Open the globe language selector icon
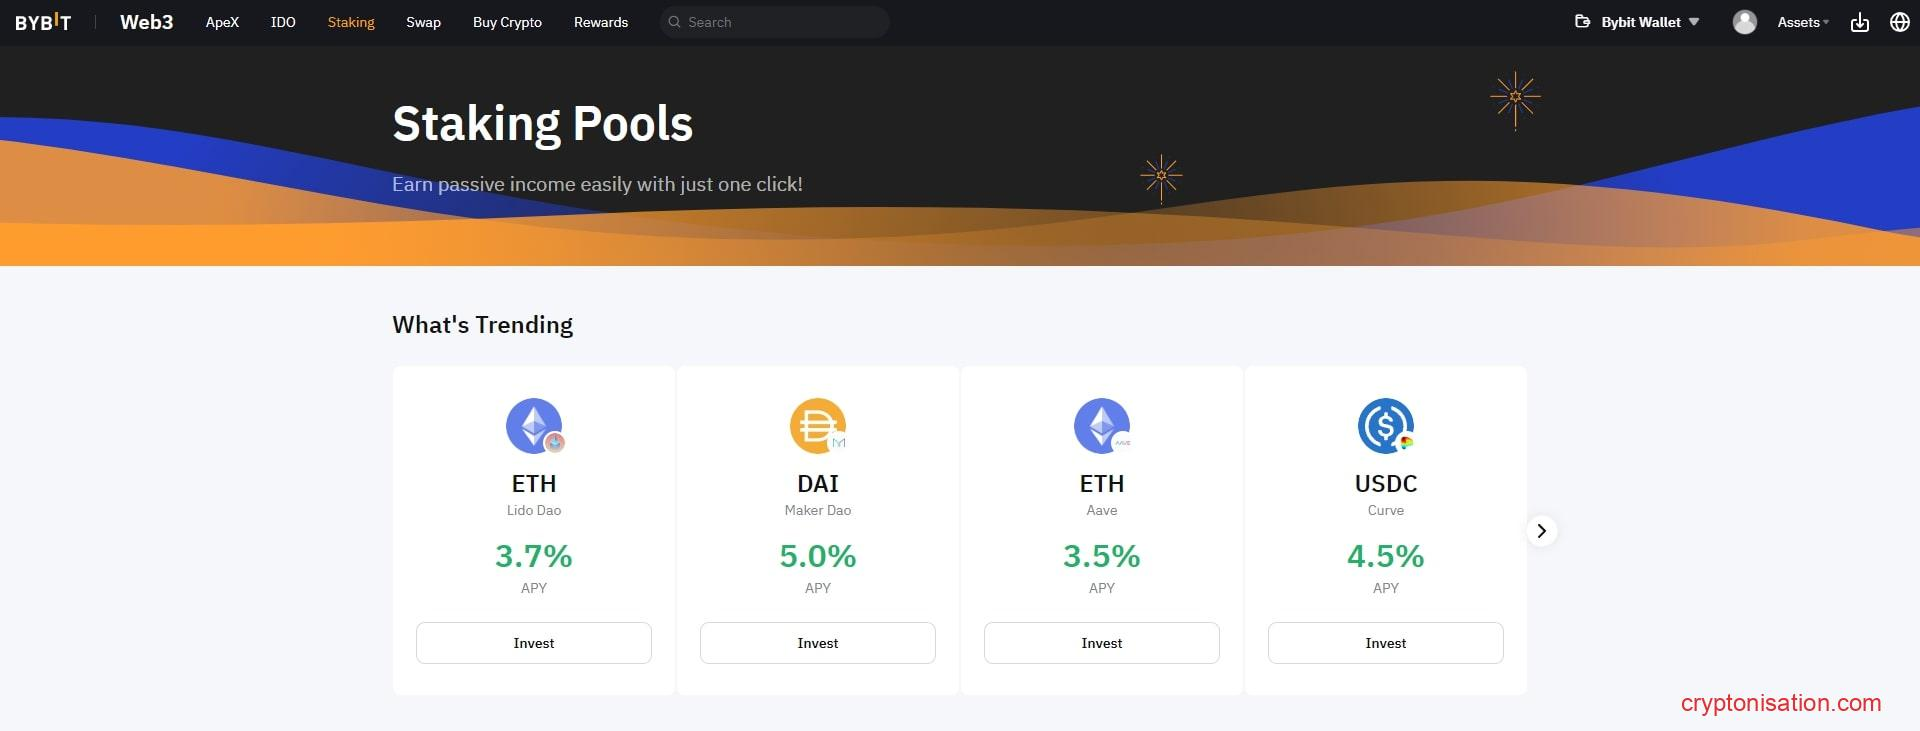Image resolution: width=1920 pixels, height=731 pixels. pyautogui.click(x=1899, y=22)
